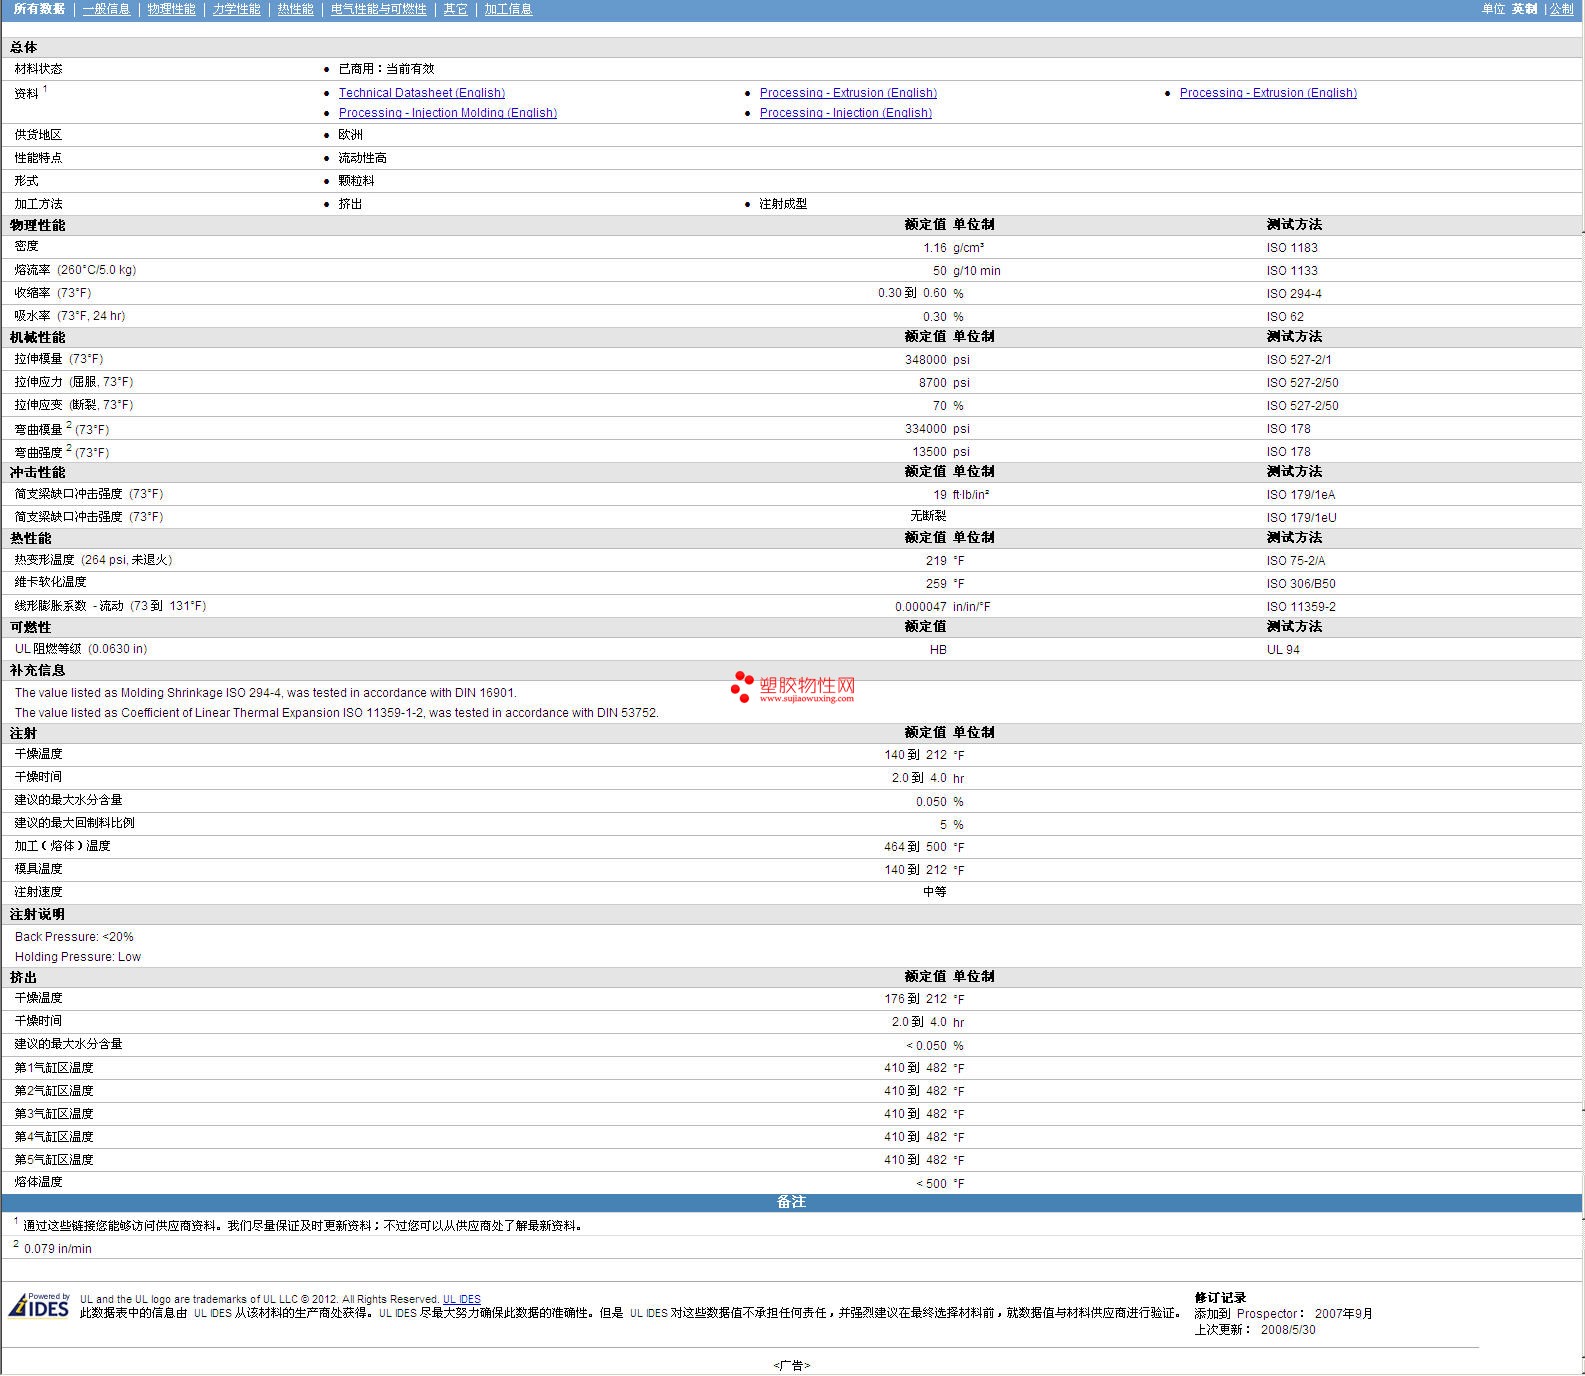Select the ISO 11359-2 cell
The height and width of the screenshot is (1376, 1585).
point(1301,607)
